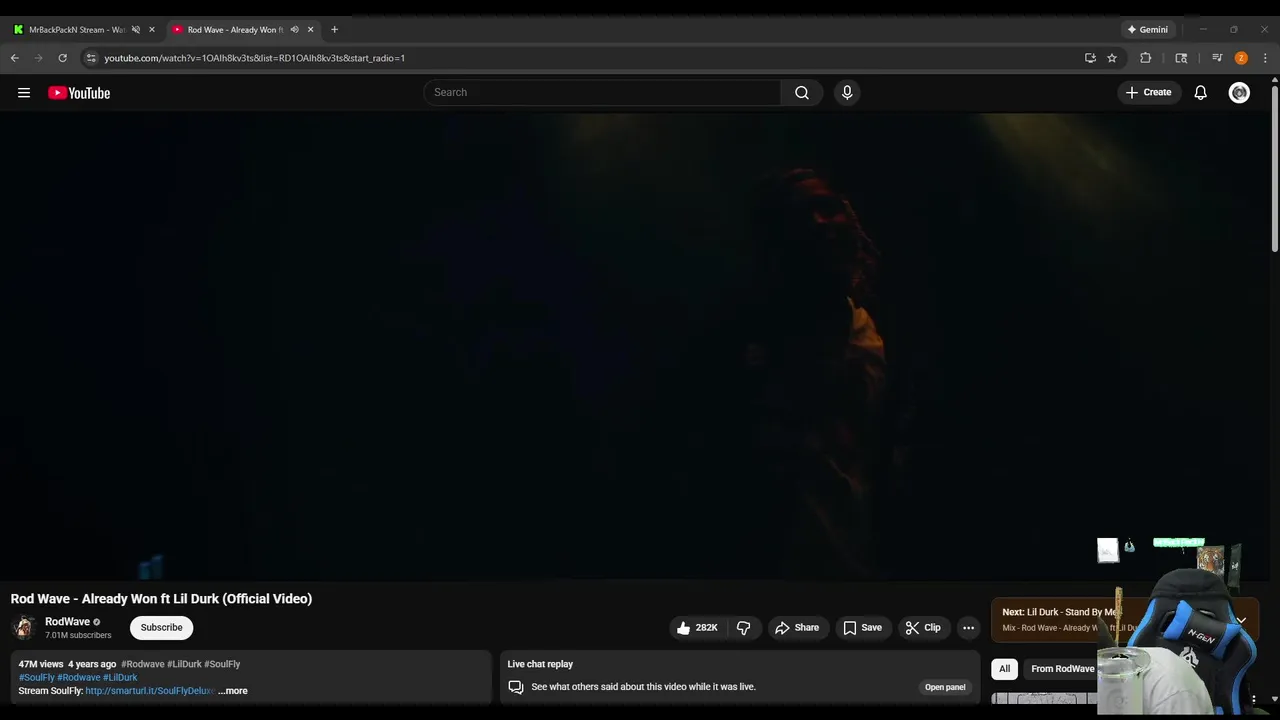The image size is (1280, 720).
Task: Save the video to a playlist
Action: coord(862,628)
